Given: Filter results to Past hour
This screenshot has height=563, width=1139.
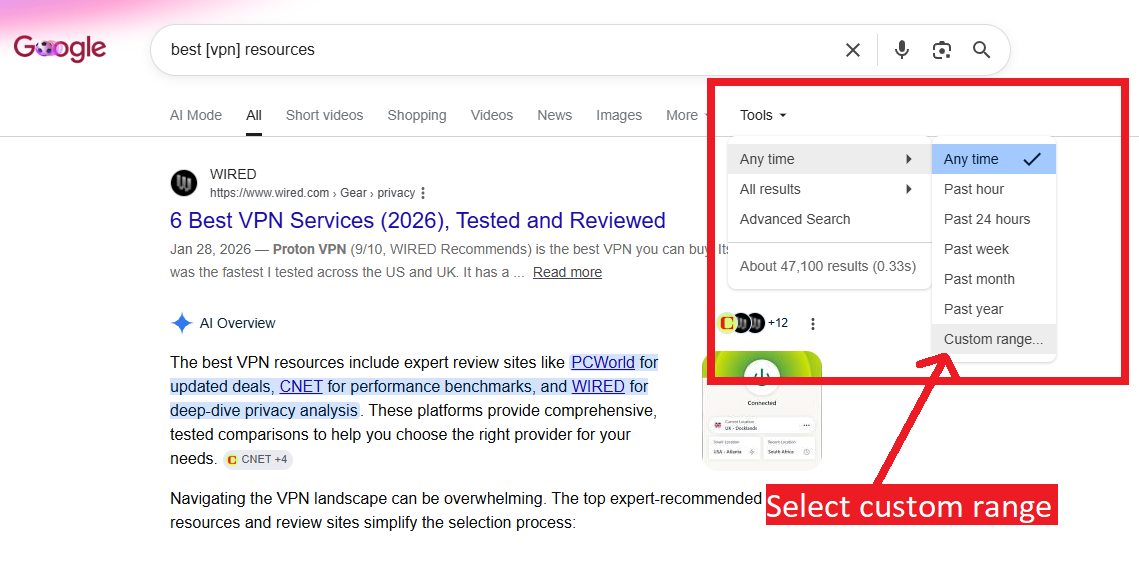Looking at the screenshot, I should [993, 190].
